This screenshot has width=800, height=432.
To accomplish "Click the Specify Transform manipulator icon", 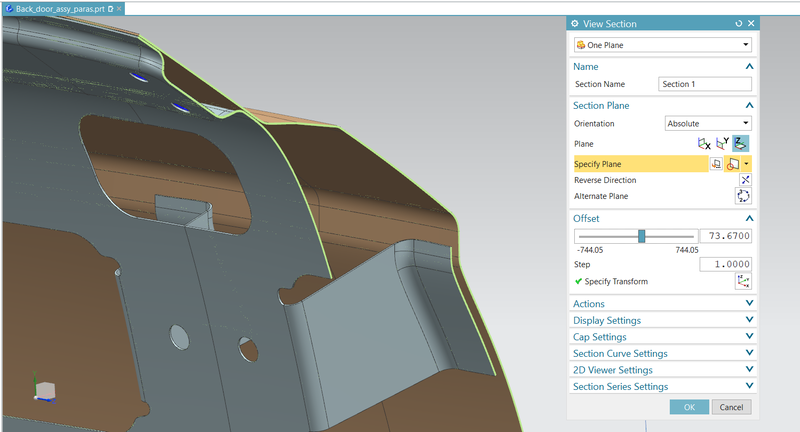I will pyautogui.click(x=743, y=282).
